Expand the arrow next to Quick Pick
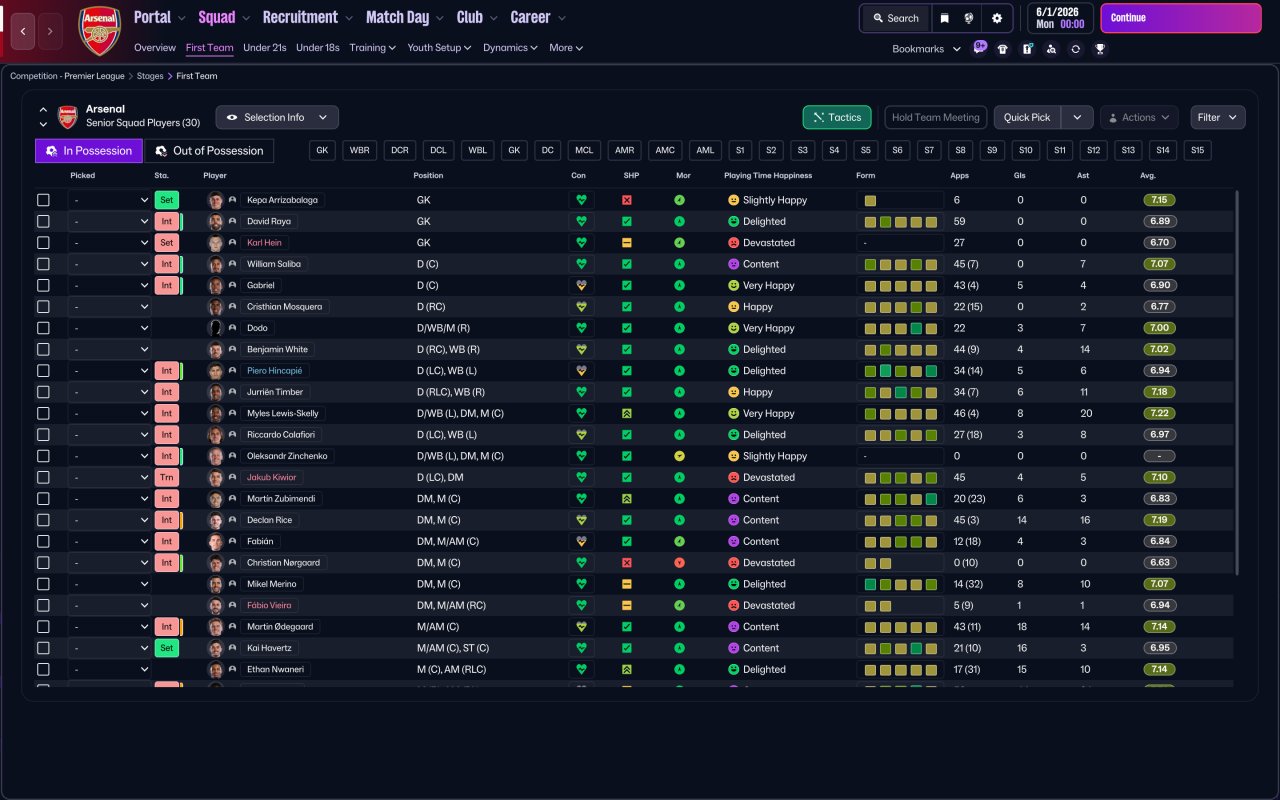The image size is (1280, 800). [1077, 117]
